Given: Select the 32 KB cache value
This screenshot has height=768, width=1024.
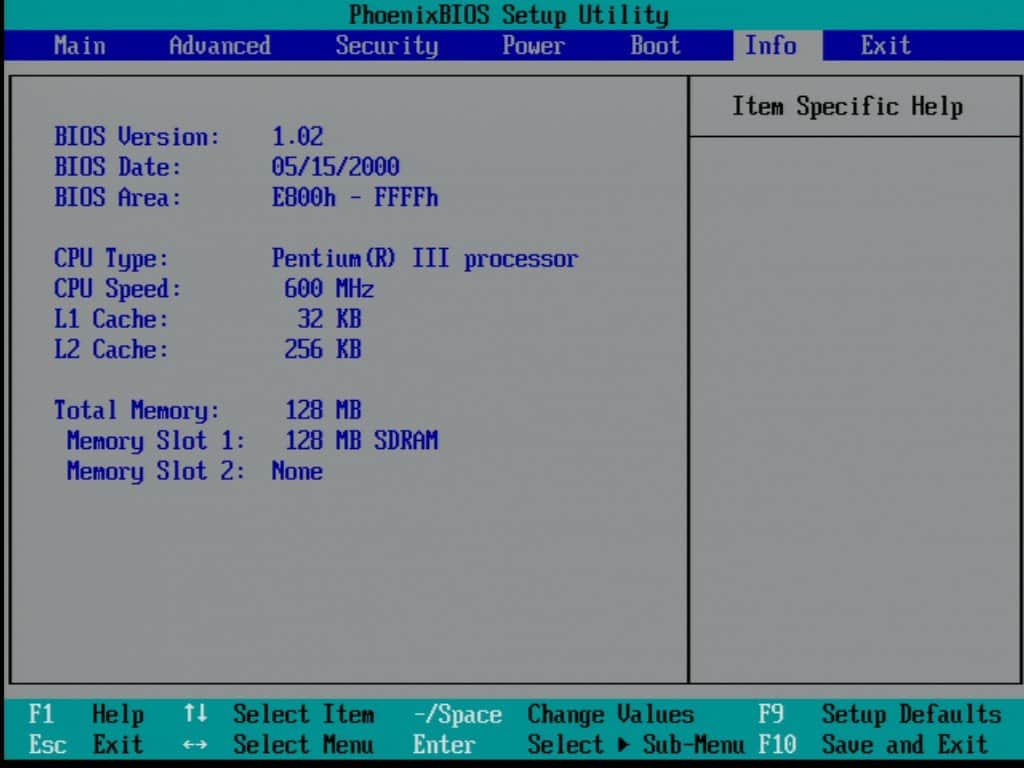Looking at the screenshot, I should click(x=329, y=319).
